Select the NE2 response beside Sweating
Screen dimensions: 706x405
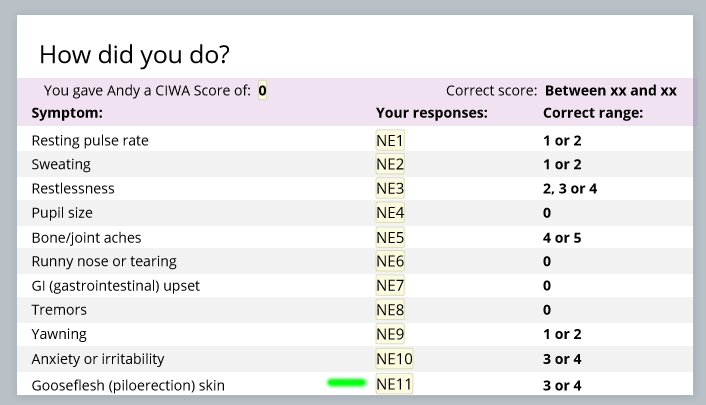389,164
